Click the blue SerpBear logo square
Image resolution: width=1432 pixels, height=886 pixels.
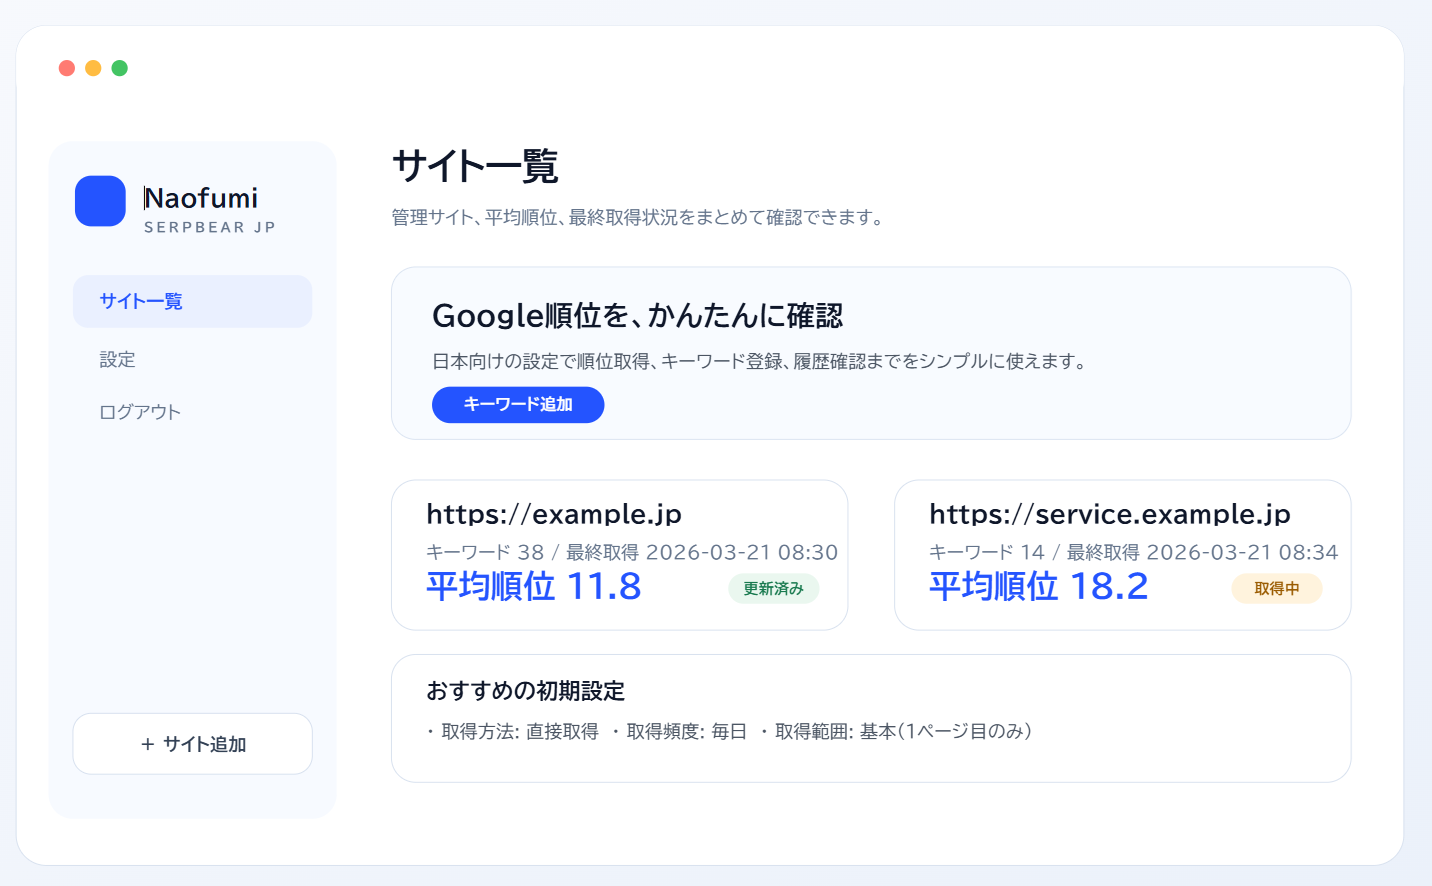(100, 201)
